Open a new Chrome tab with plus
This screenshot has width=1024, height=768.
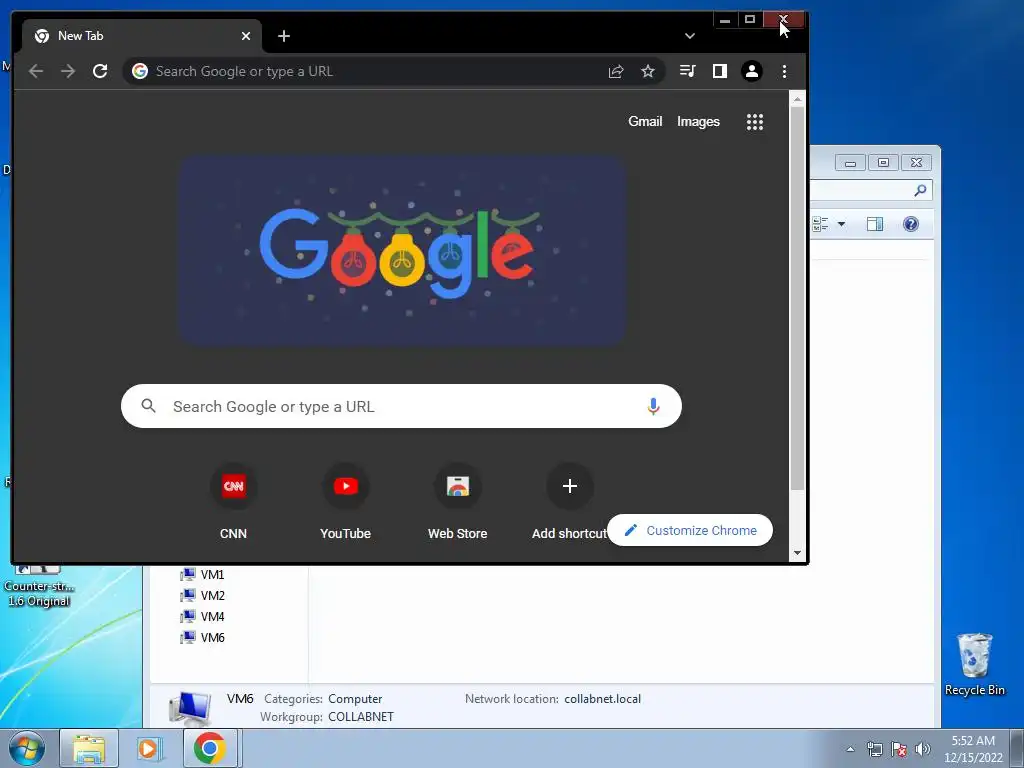point(283,36)
